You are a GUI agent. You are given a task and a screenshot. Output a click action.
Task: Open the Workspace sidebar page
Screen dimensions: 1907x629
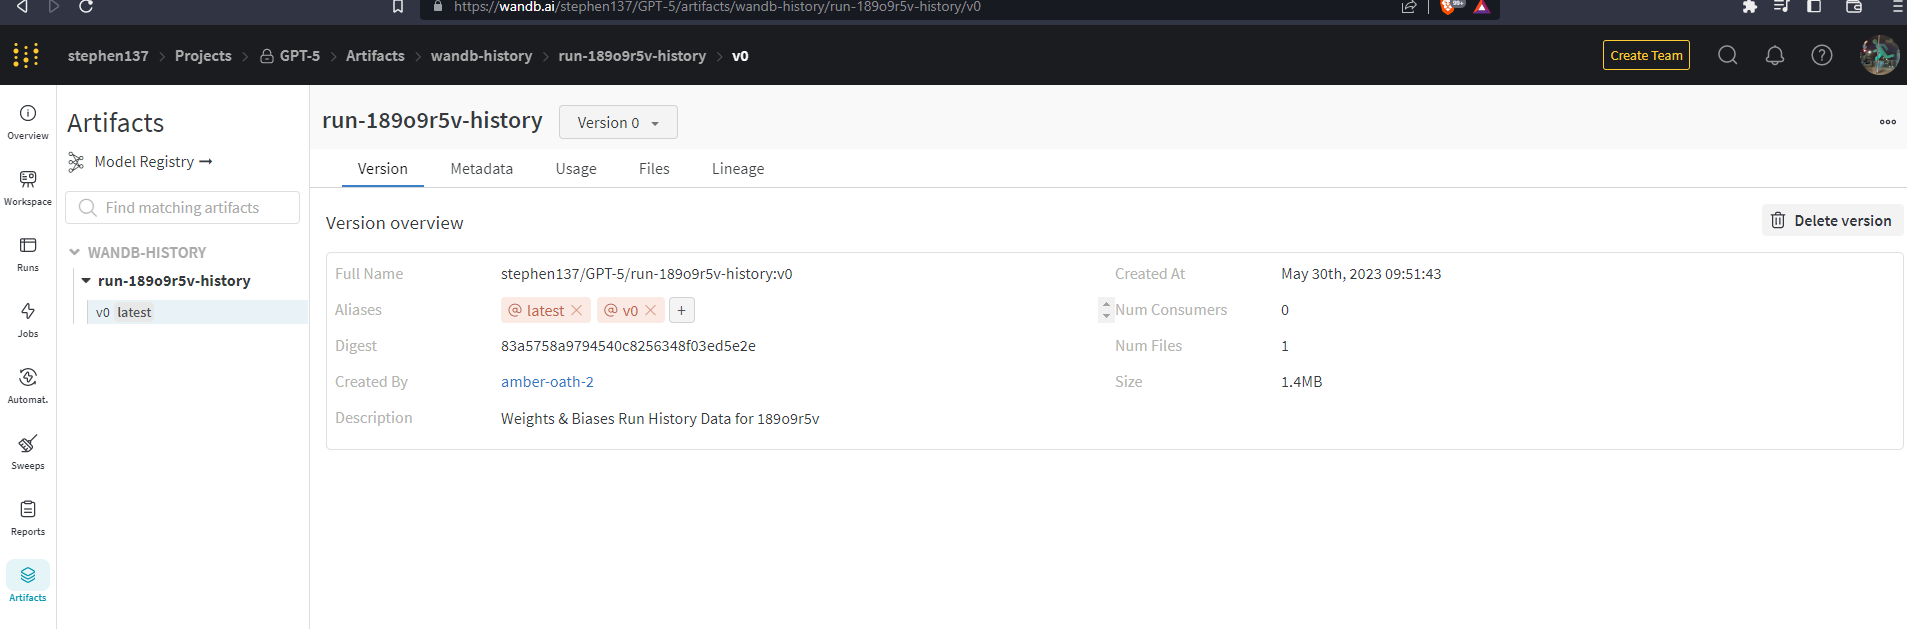(x=28, y=188)
